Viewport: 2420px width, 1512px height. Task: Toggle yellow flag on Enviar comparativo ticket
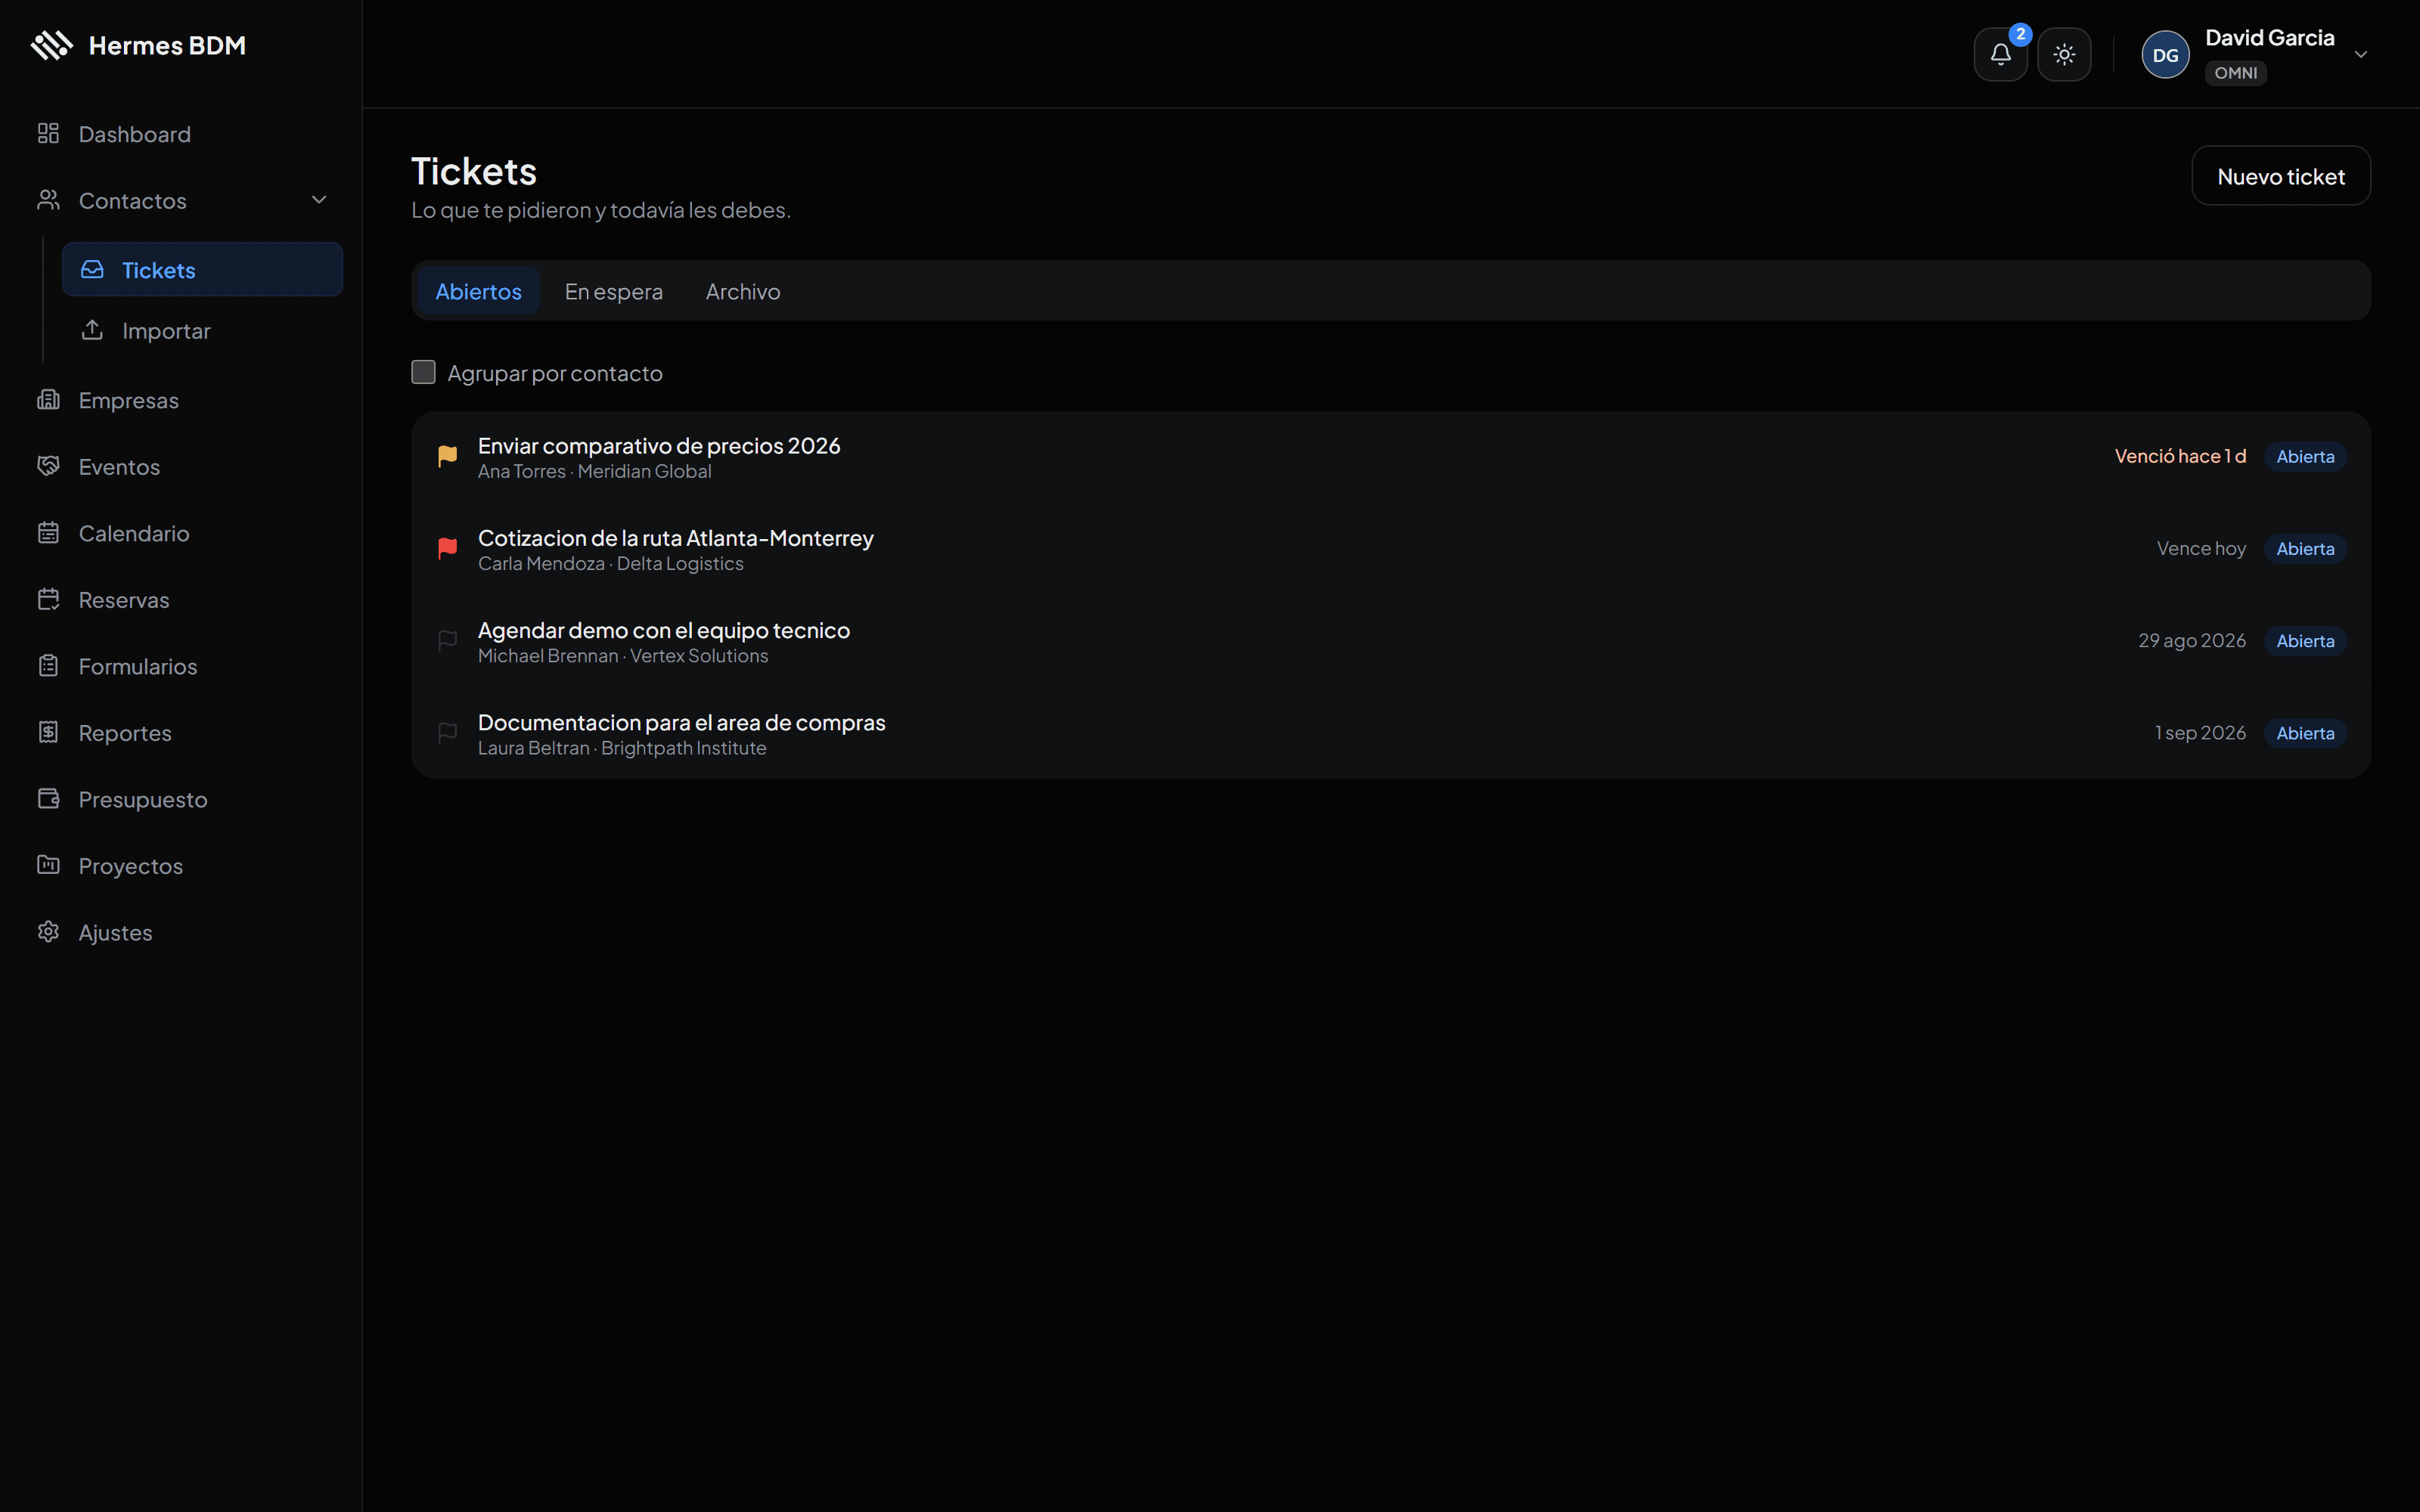[x=447, y=456]
